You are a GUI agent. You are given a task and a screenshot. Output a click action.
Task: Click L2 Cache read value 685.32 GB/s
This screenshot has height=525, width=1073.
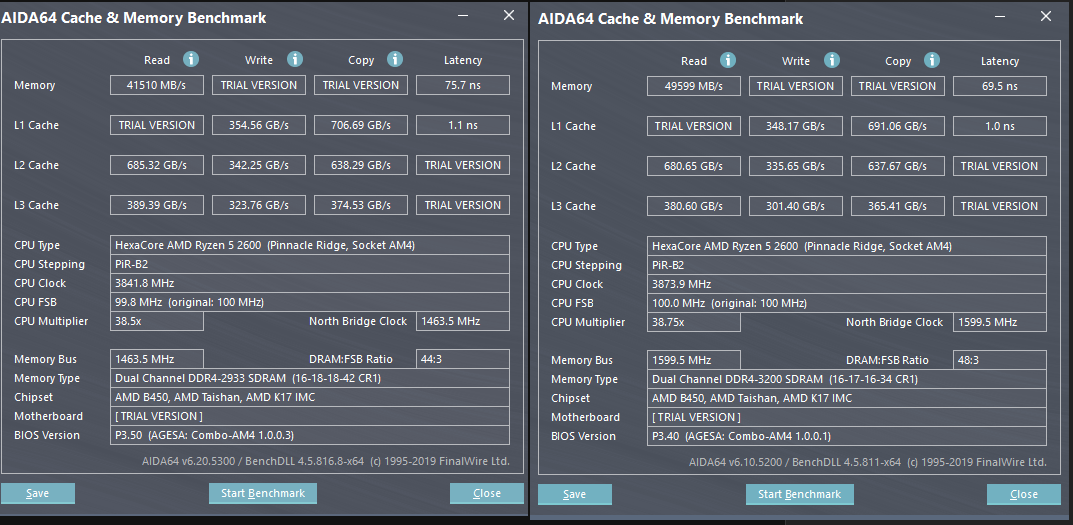[x=157, y=165]
